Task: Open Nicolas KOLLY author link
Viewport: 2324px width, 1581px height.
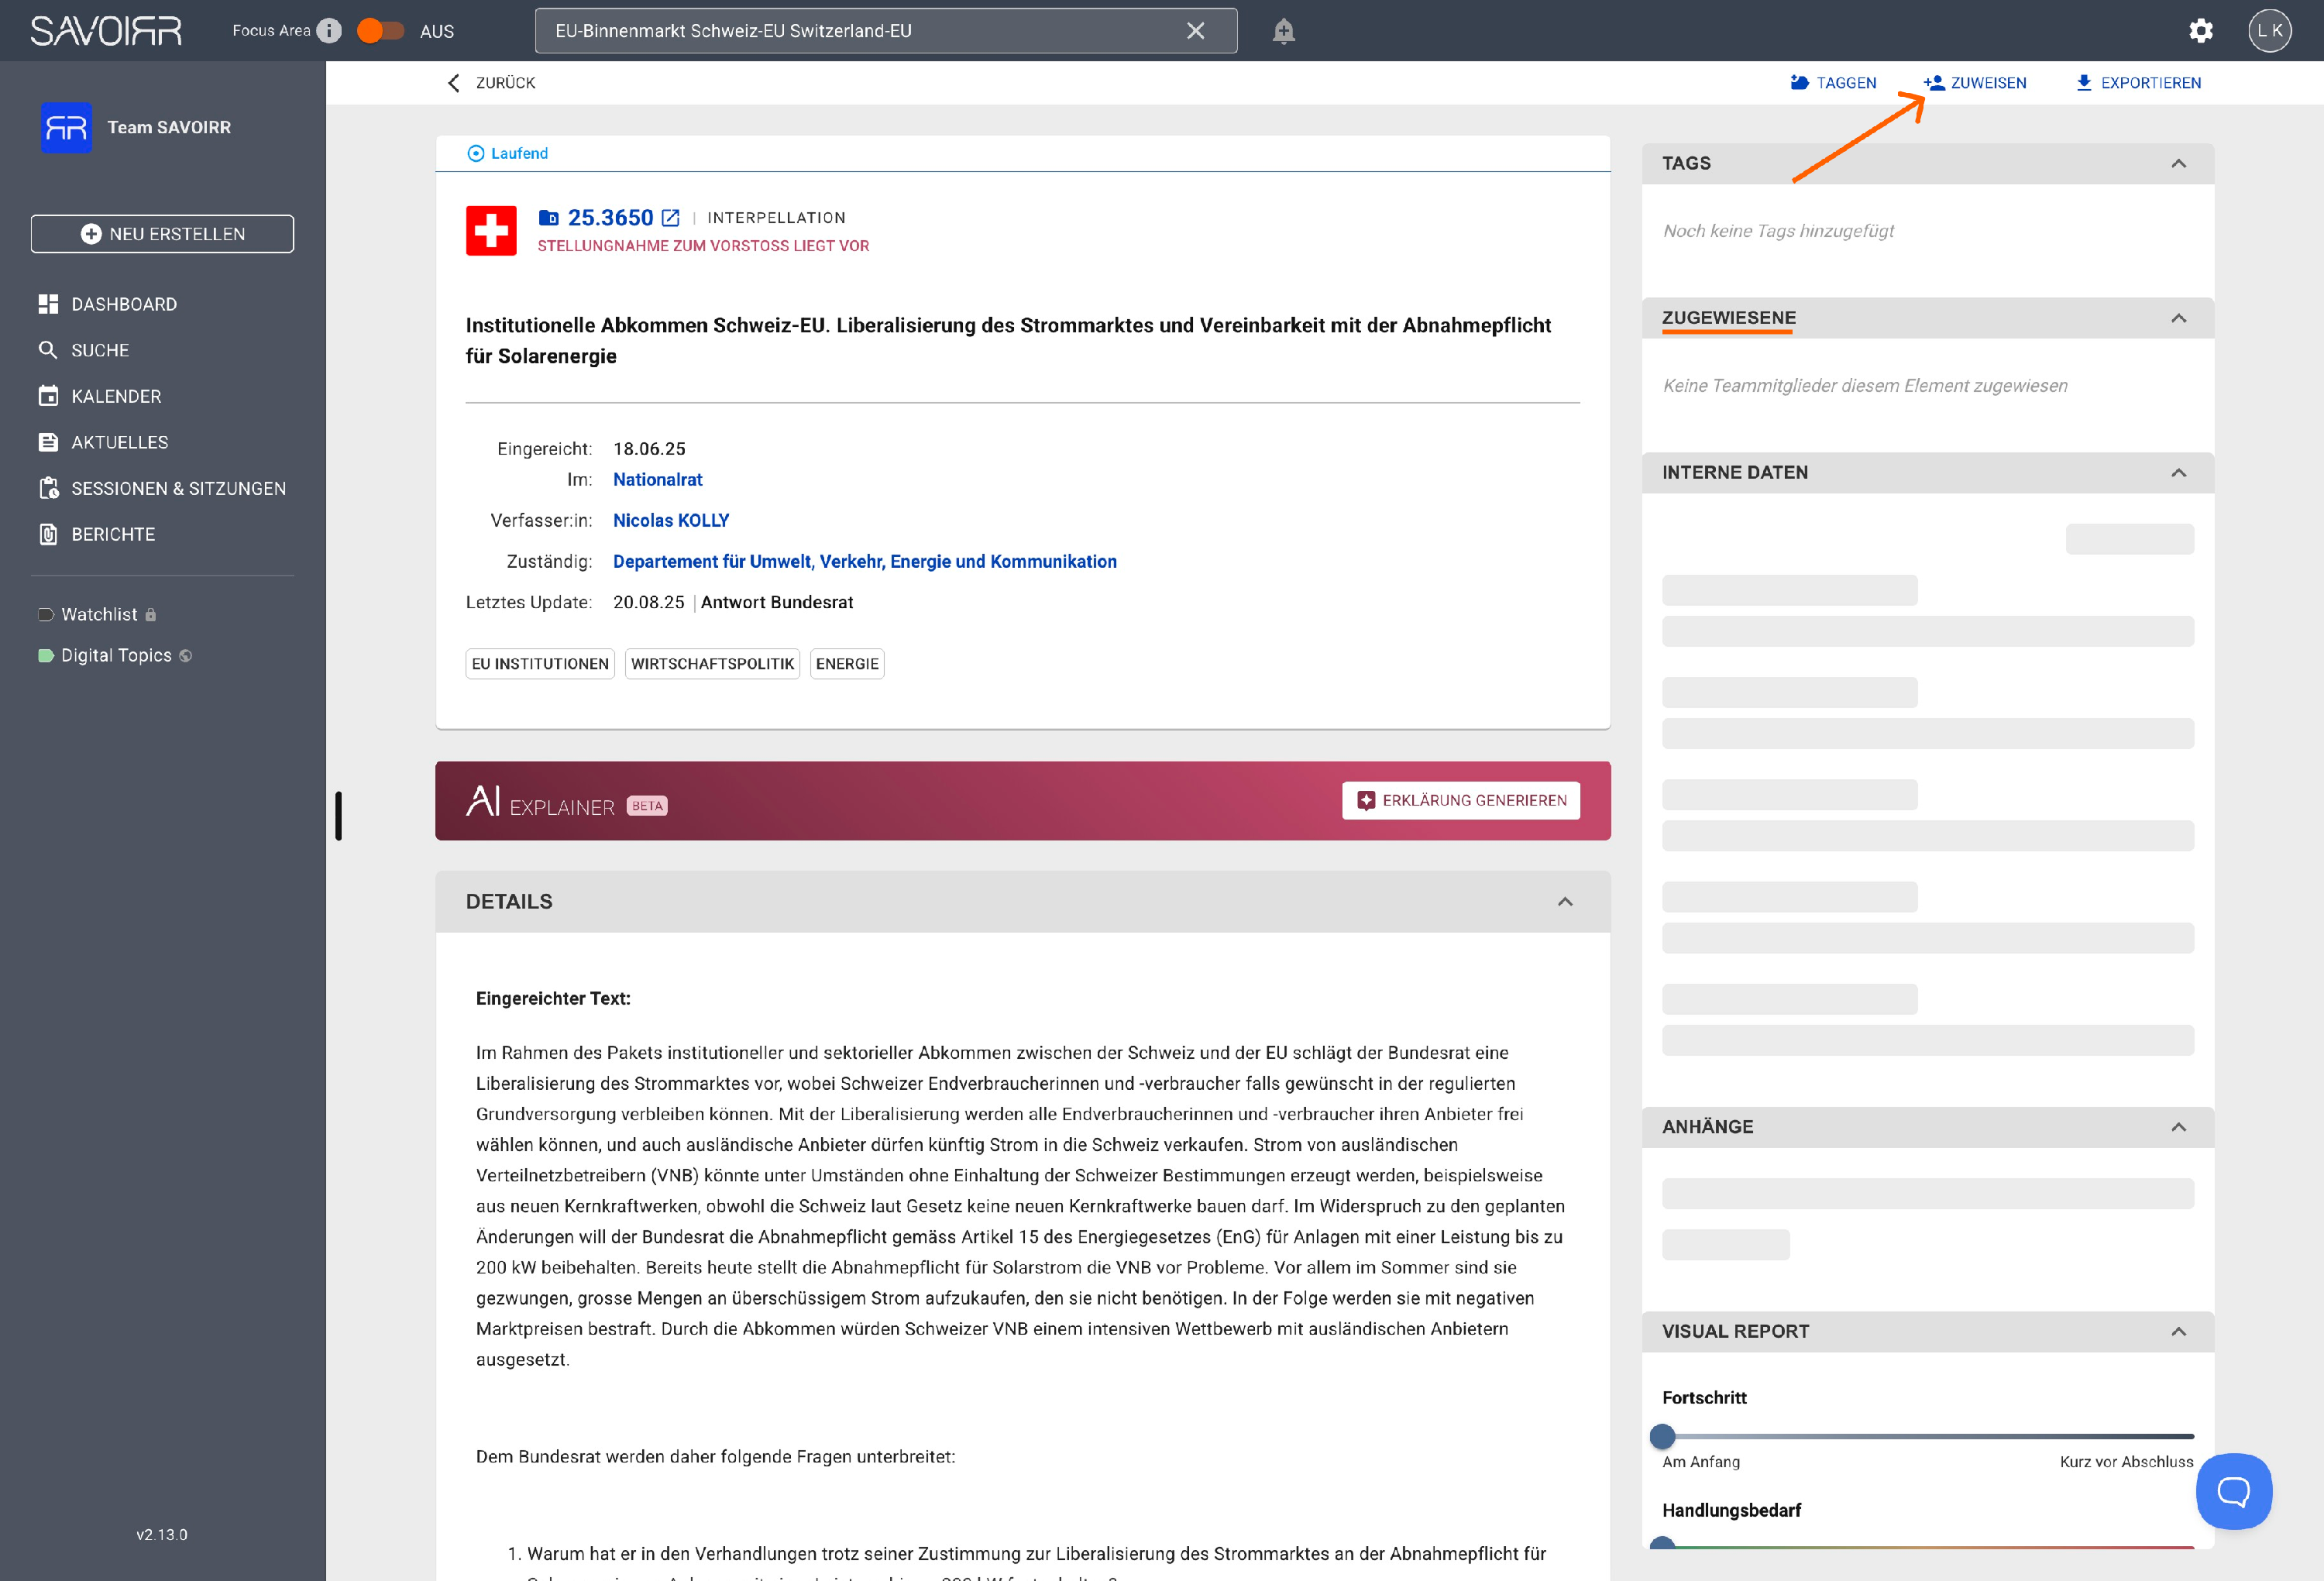Action: tap(670, 520)
